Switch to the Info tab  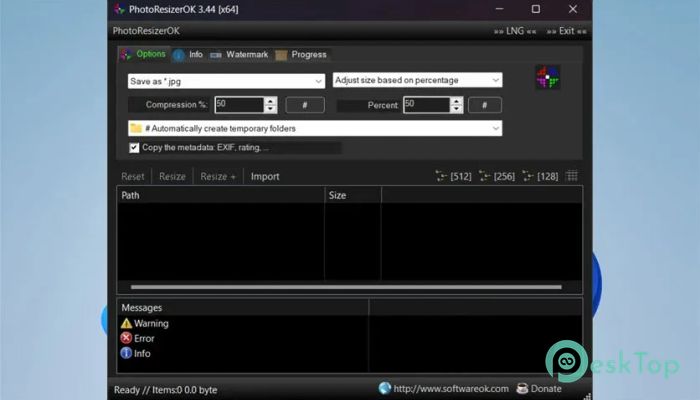188,54
